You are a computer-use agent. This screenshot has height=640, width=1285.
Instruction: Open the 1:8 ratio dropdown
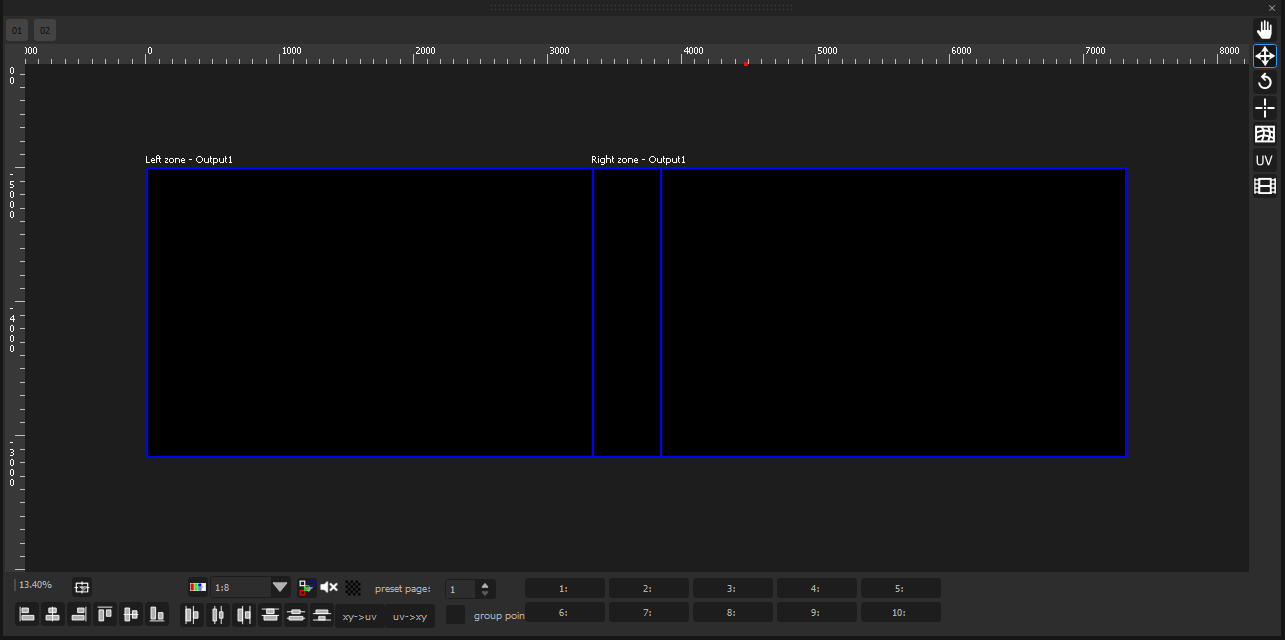click(x=280, y=588)
